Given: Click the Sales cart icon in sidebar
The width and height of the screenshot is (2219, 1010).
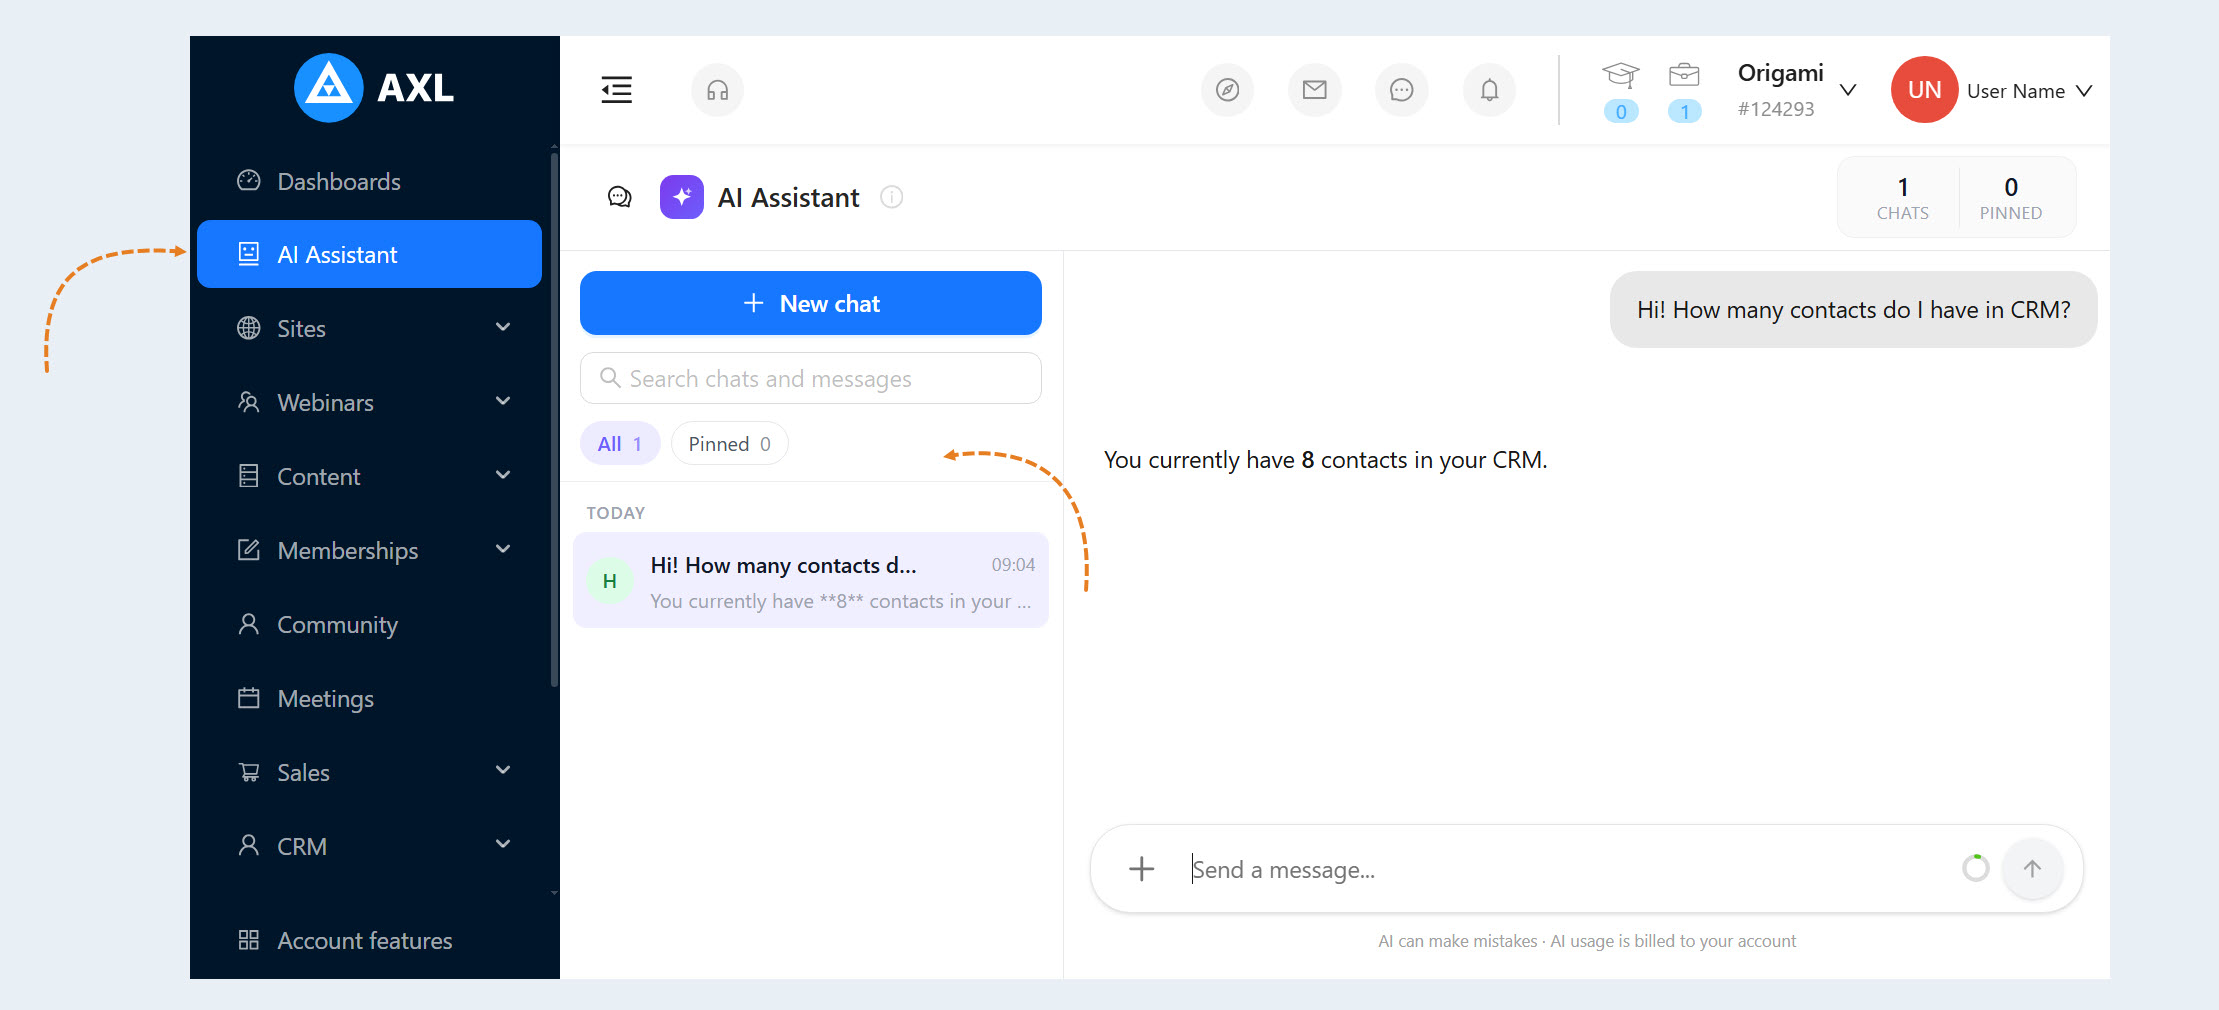Looking at the screenshot, I should [249, 772].
